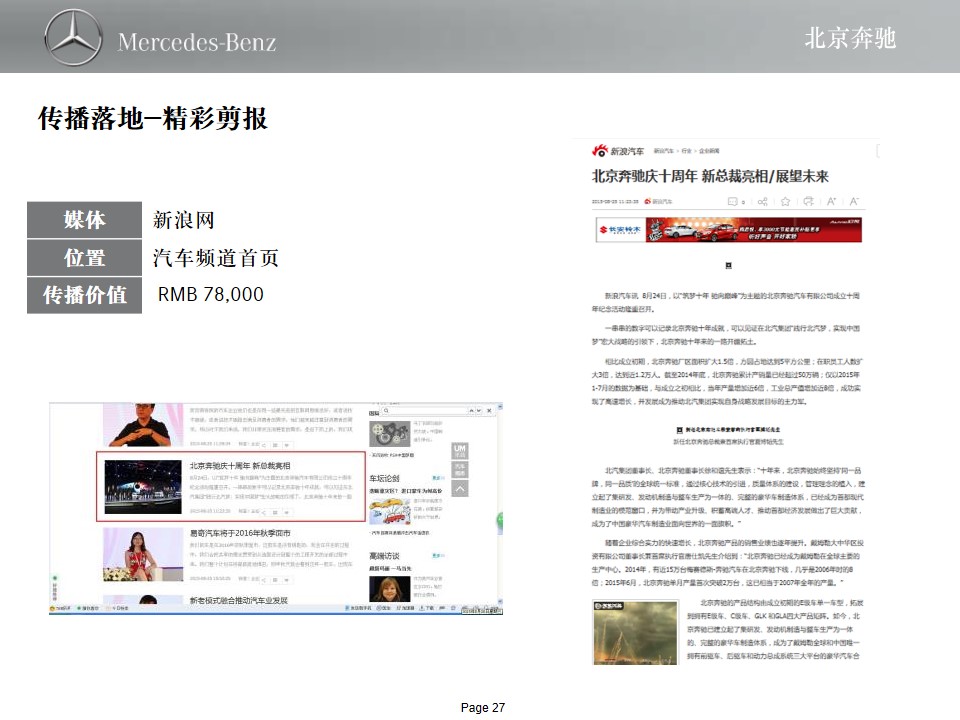Click the 位置 label cell
This screenshot has height=720, width=960.
[84, 258]
